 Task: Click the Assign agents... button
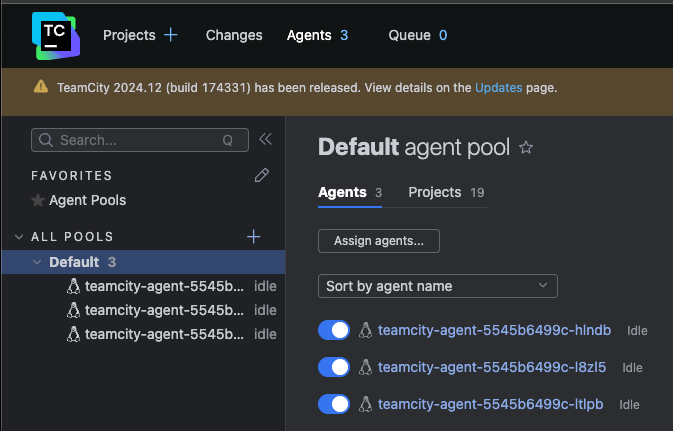379,241
